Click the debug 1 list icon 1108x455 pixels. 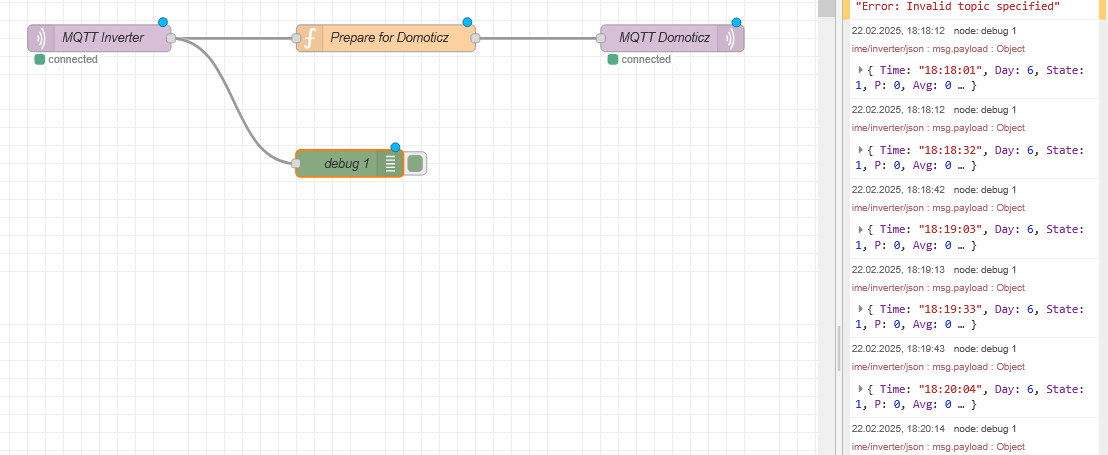click(x=390, y=163)
